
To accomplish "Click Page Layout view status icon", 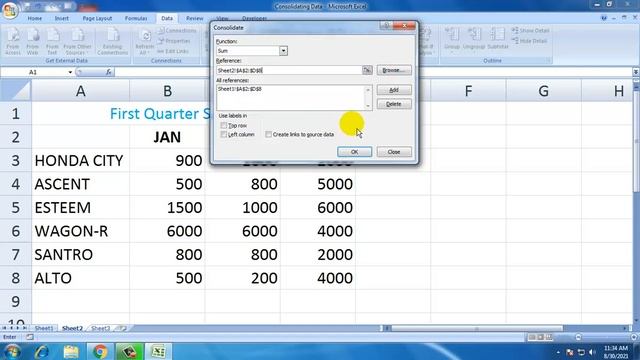I will click(540, 337).
